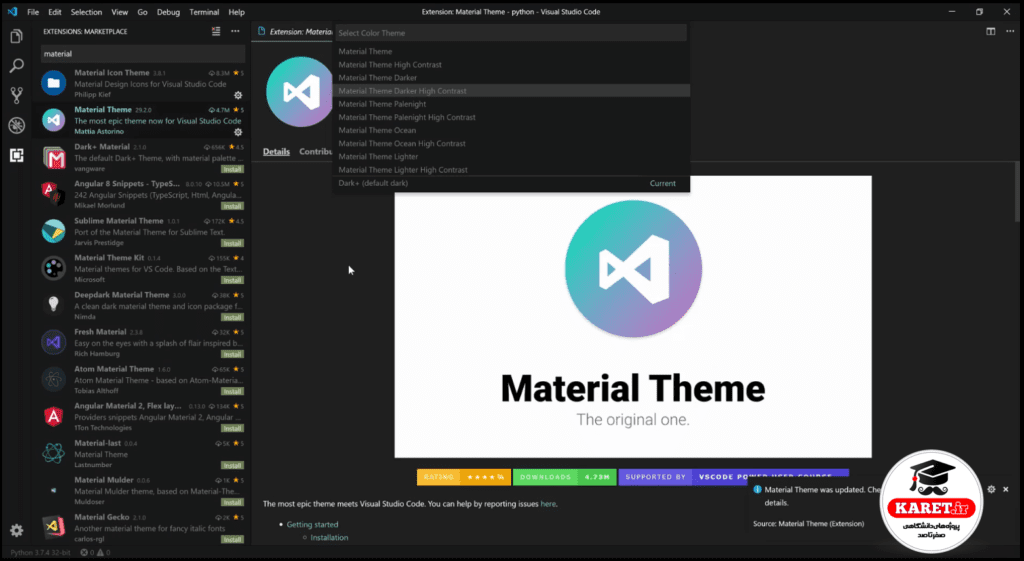1024x561 pixels.
Task: Click the Material Gecko extension icon
Action: [x=54, y=527]
